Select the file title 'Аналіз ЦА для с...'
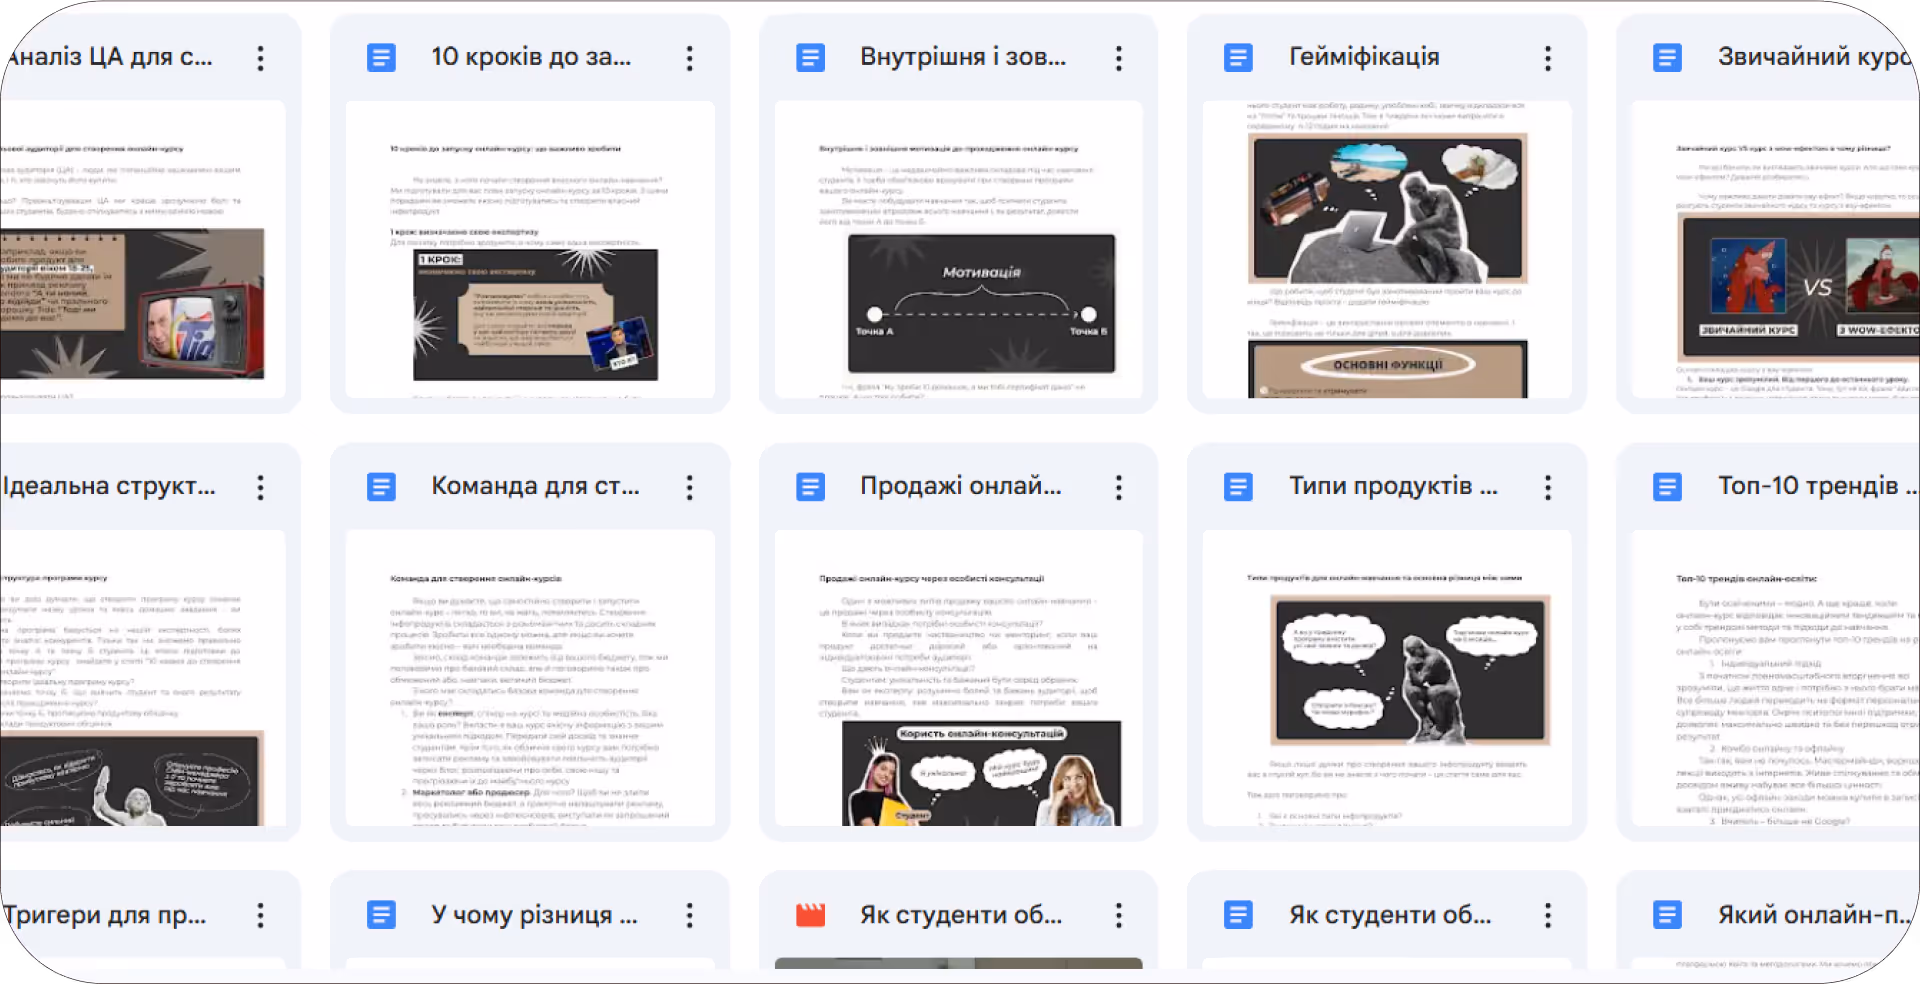Image resolution: width=1920 pixels, height=984 pixels. point(109,57)
